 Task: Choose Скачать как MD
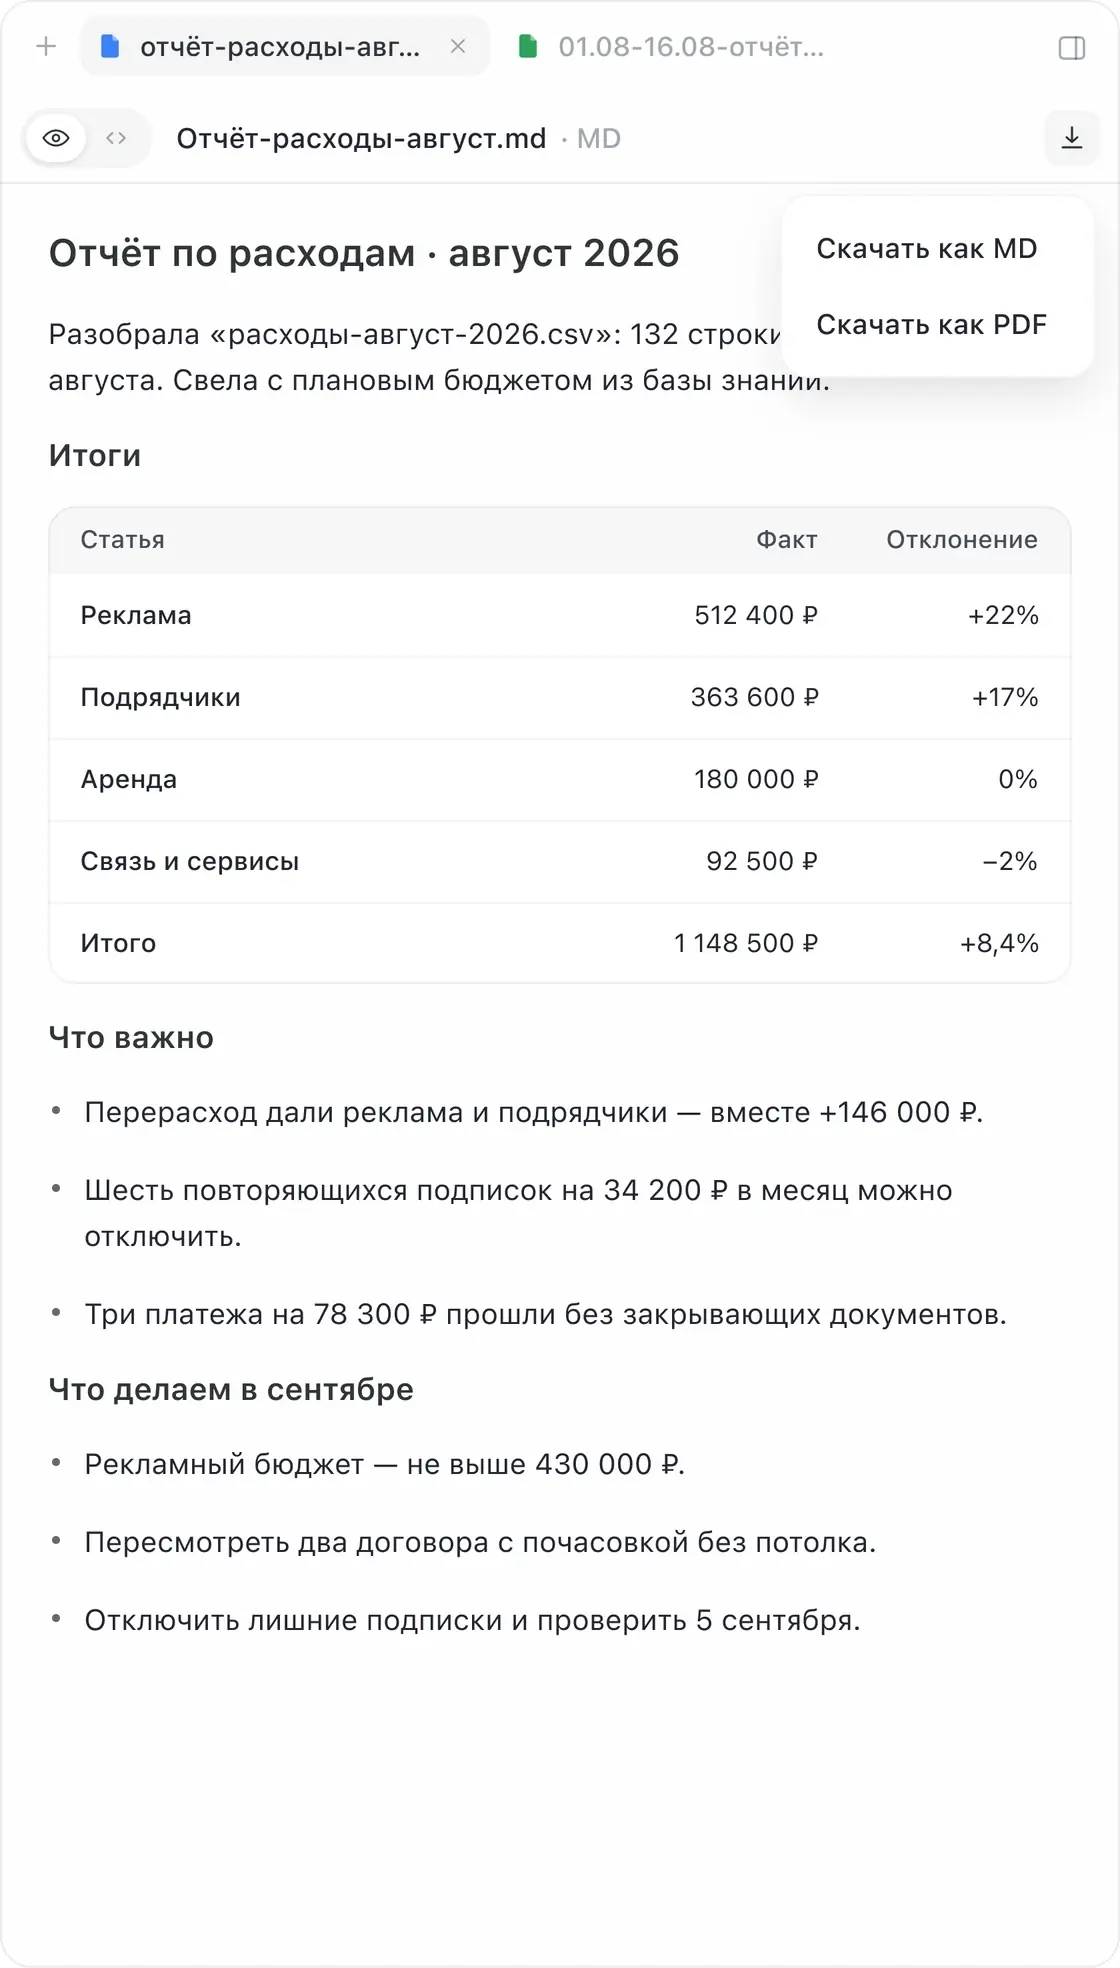coord(927,248)
